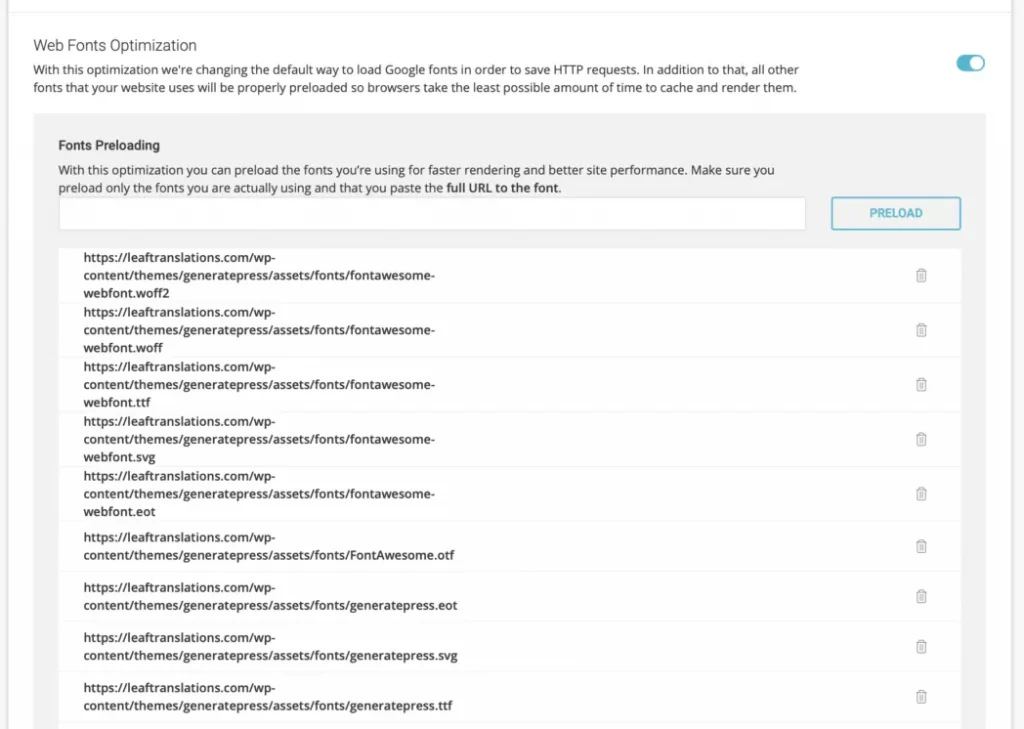Click the Web Fonts Optimization heading

(x=115, y=46)
